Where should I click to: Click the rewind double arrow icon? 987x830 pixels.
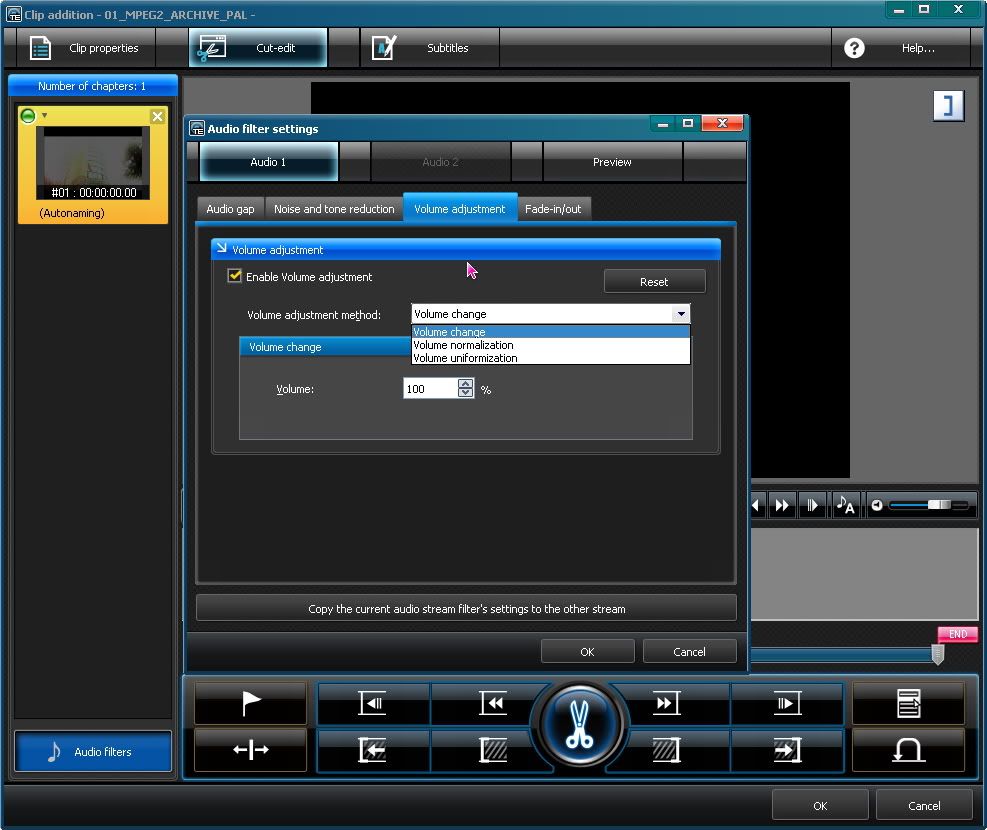point(492,704)
